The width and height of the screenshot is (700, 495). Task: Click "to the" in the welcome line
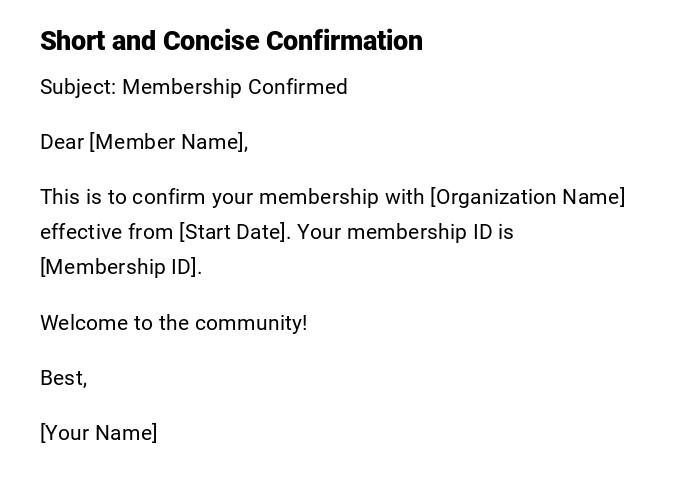click(159, 323)
